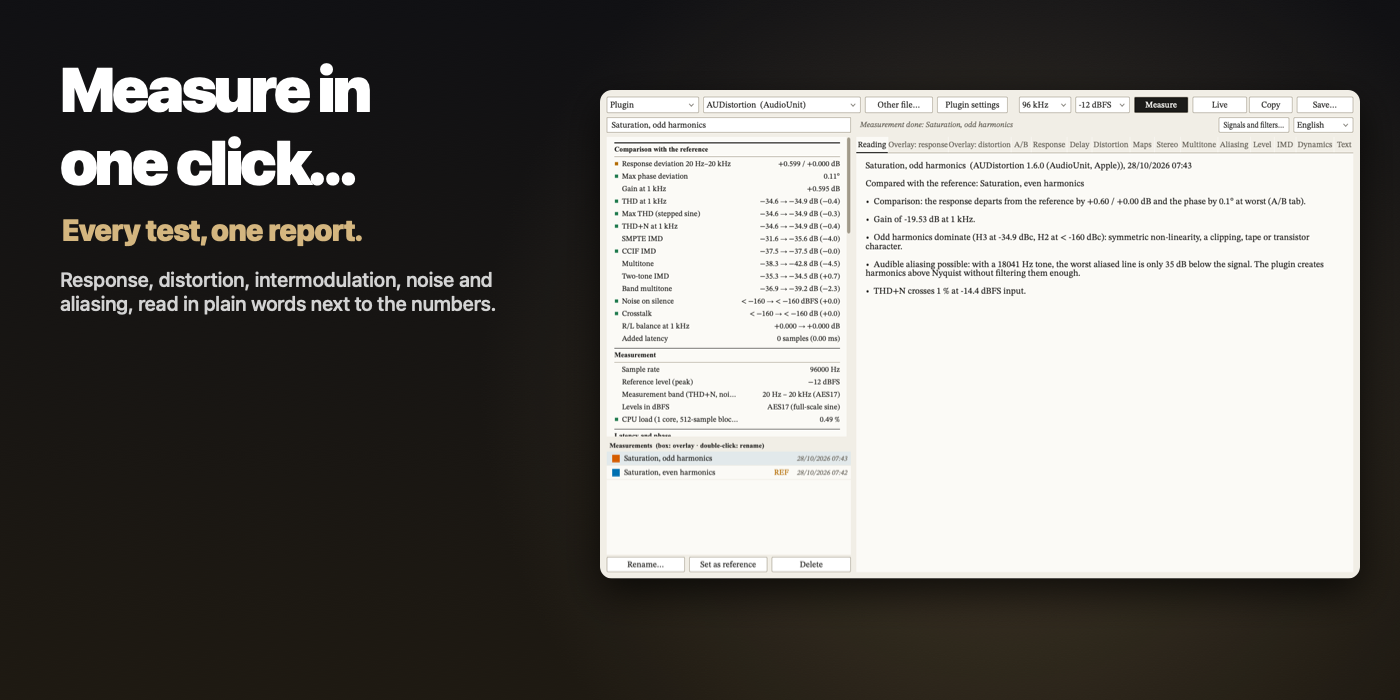Select the Reading tab
Image resolution: width=1400 pixels, height=700 pixels.
[x=872, y=145]
